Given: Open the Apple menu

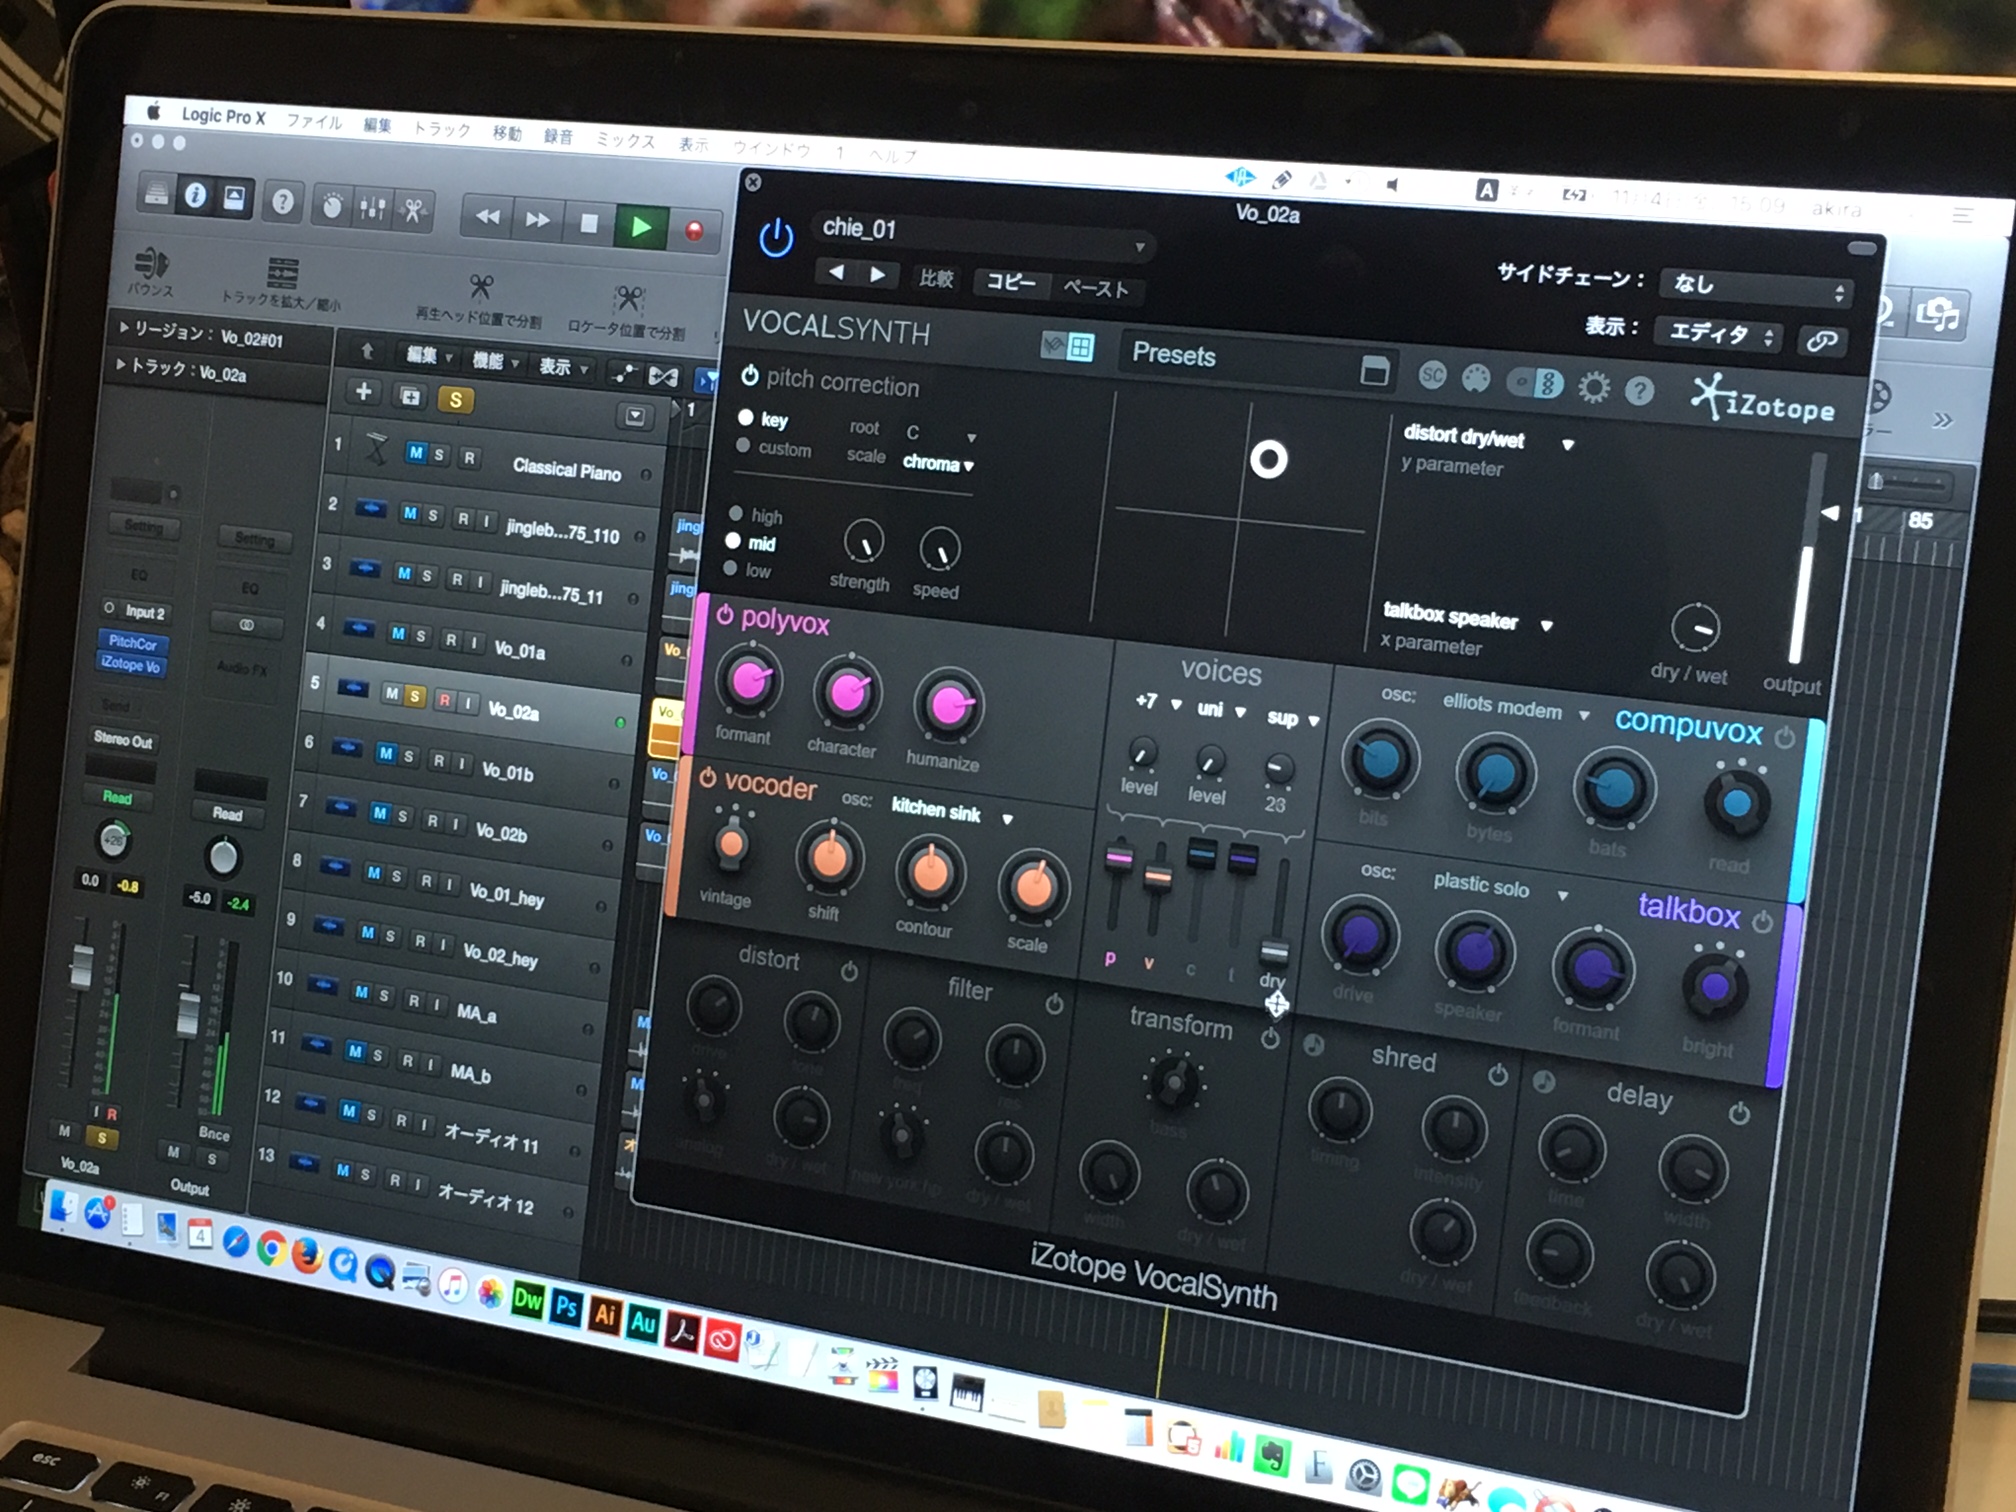Looking at the screenshot, I should coord(154,112).
